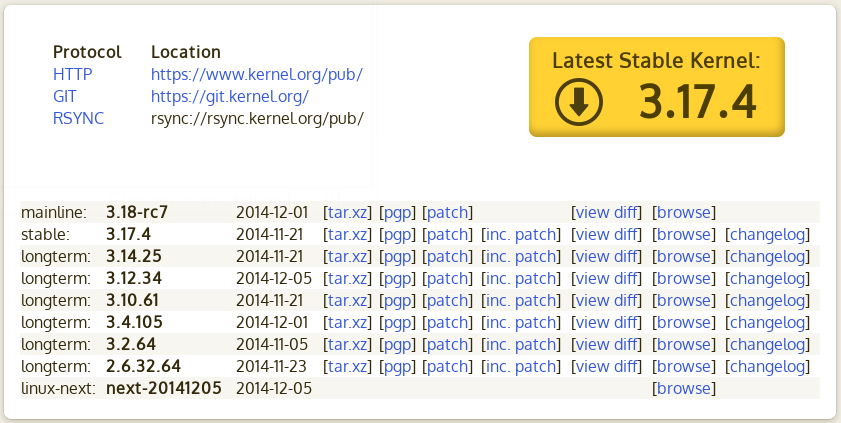Image resolution: width=841 pixels, height=423 pixels.
Task: Download tar.xz for longterm 2.6.32.64
Action: pyautogui.click(x=347, y=366)
